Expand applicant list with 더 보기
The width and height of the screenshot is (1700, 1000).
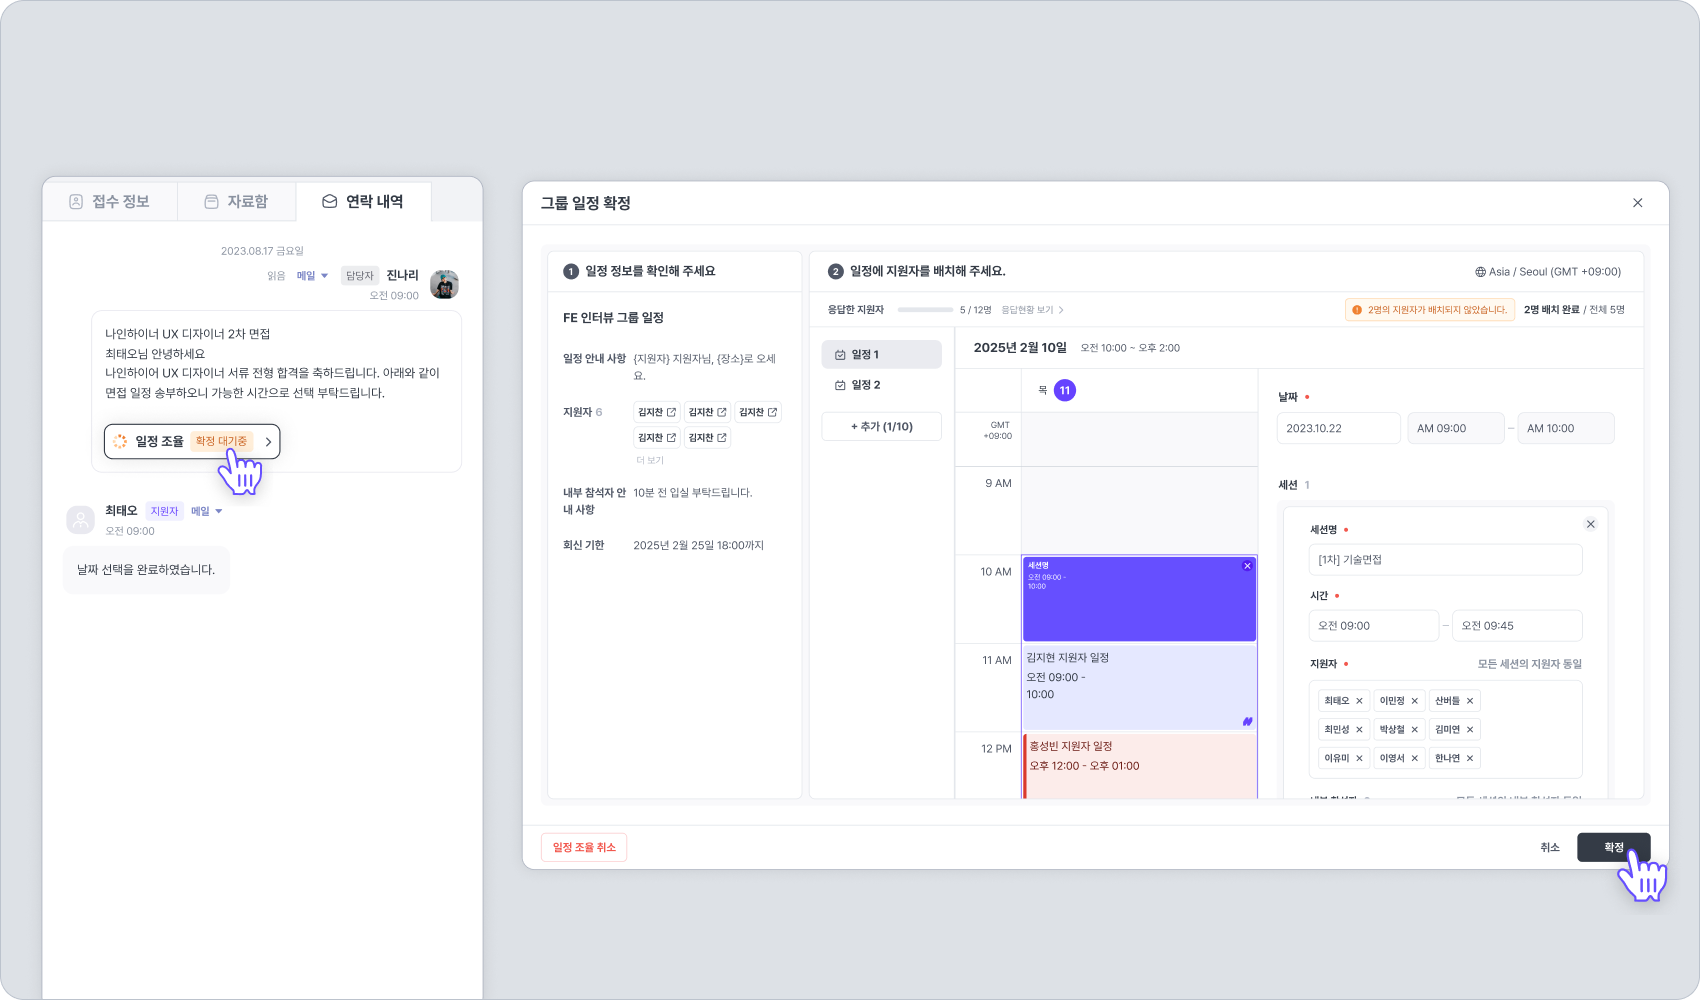click(x=650, y=461)
